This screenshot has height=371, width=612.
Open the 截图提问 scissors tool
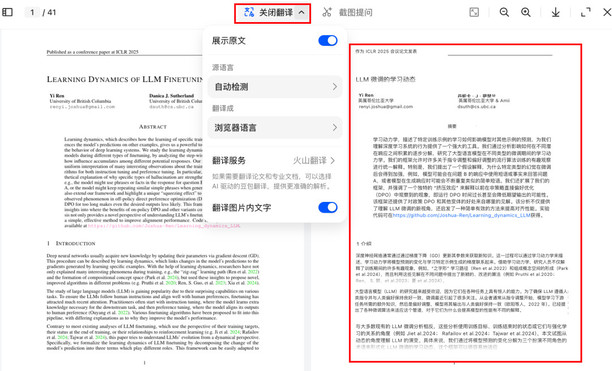327,12
